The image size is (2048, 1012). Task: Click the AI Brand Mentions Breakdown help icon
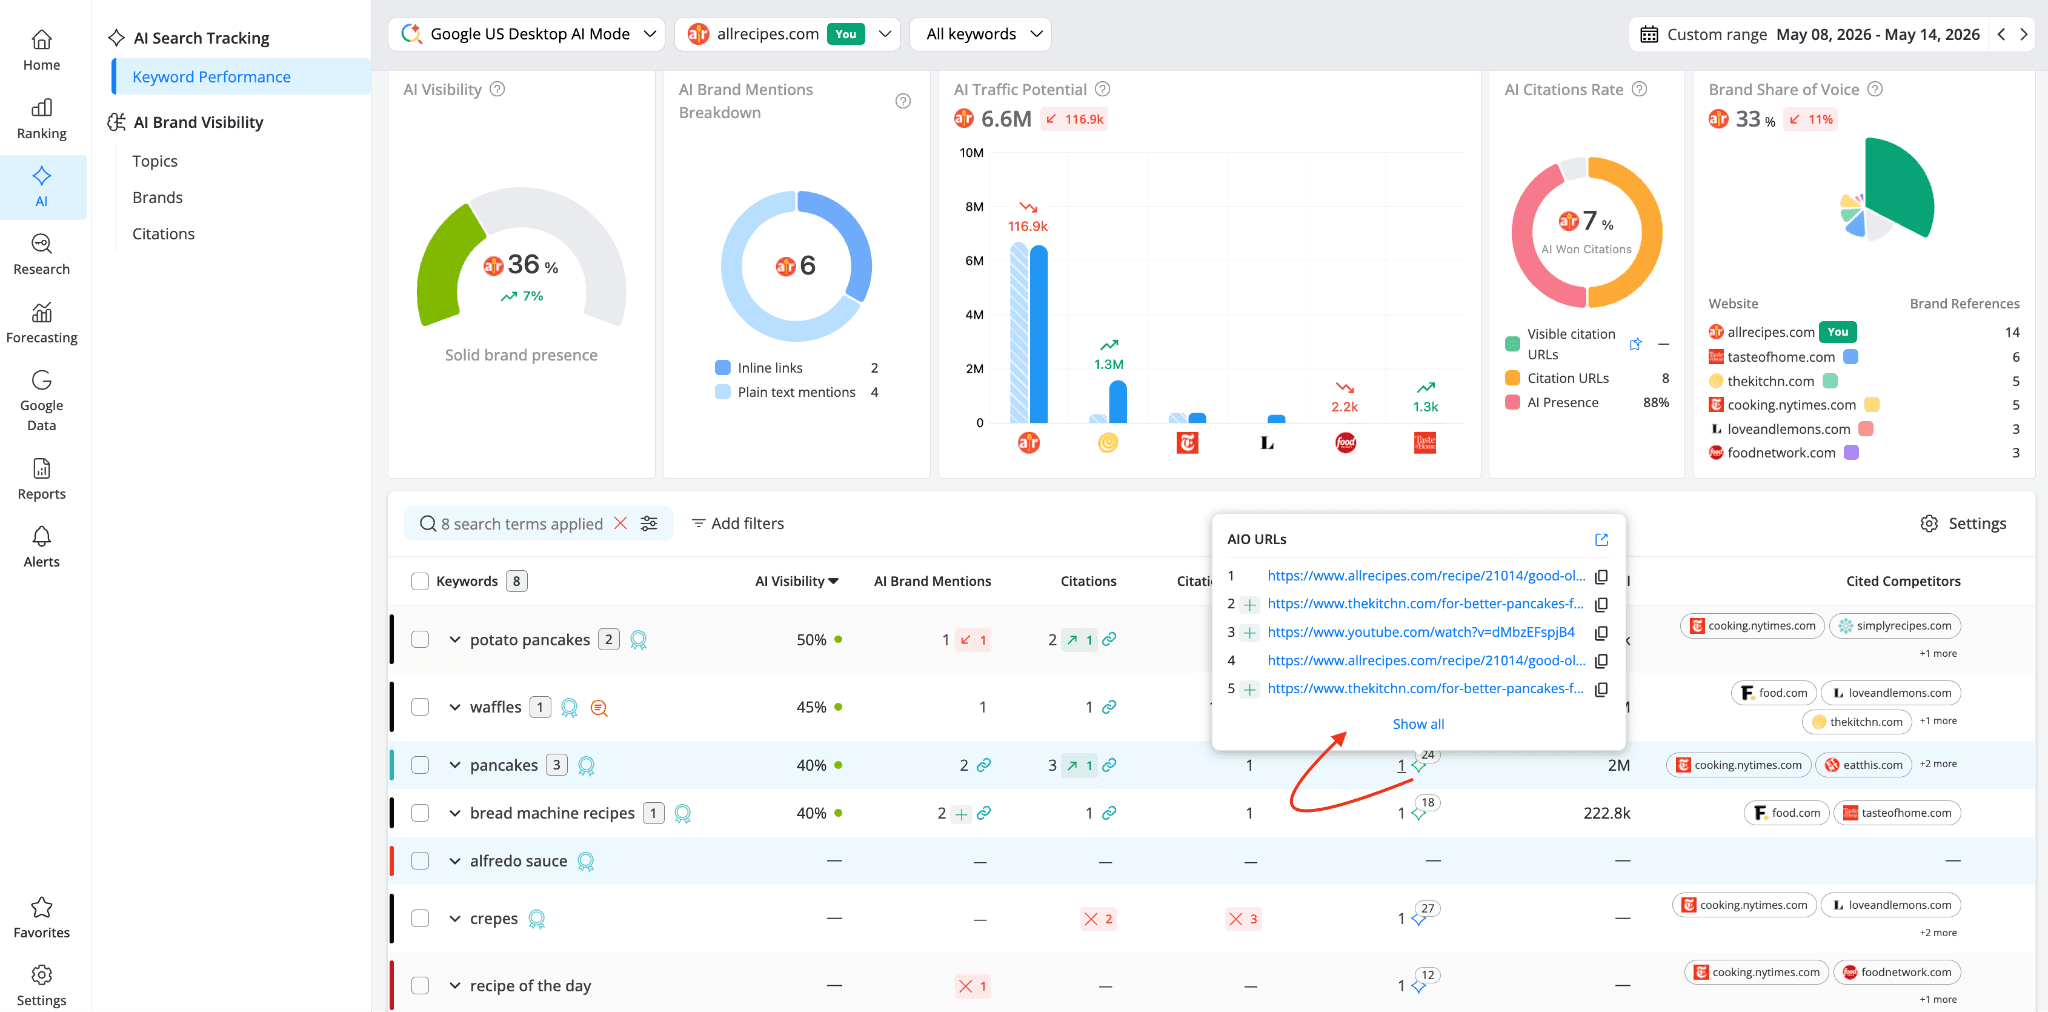(x=903, y=101)
